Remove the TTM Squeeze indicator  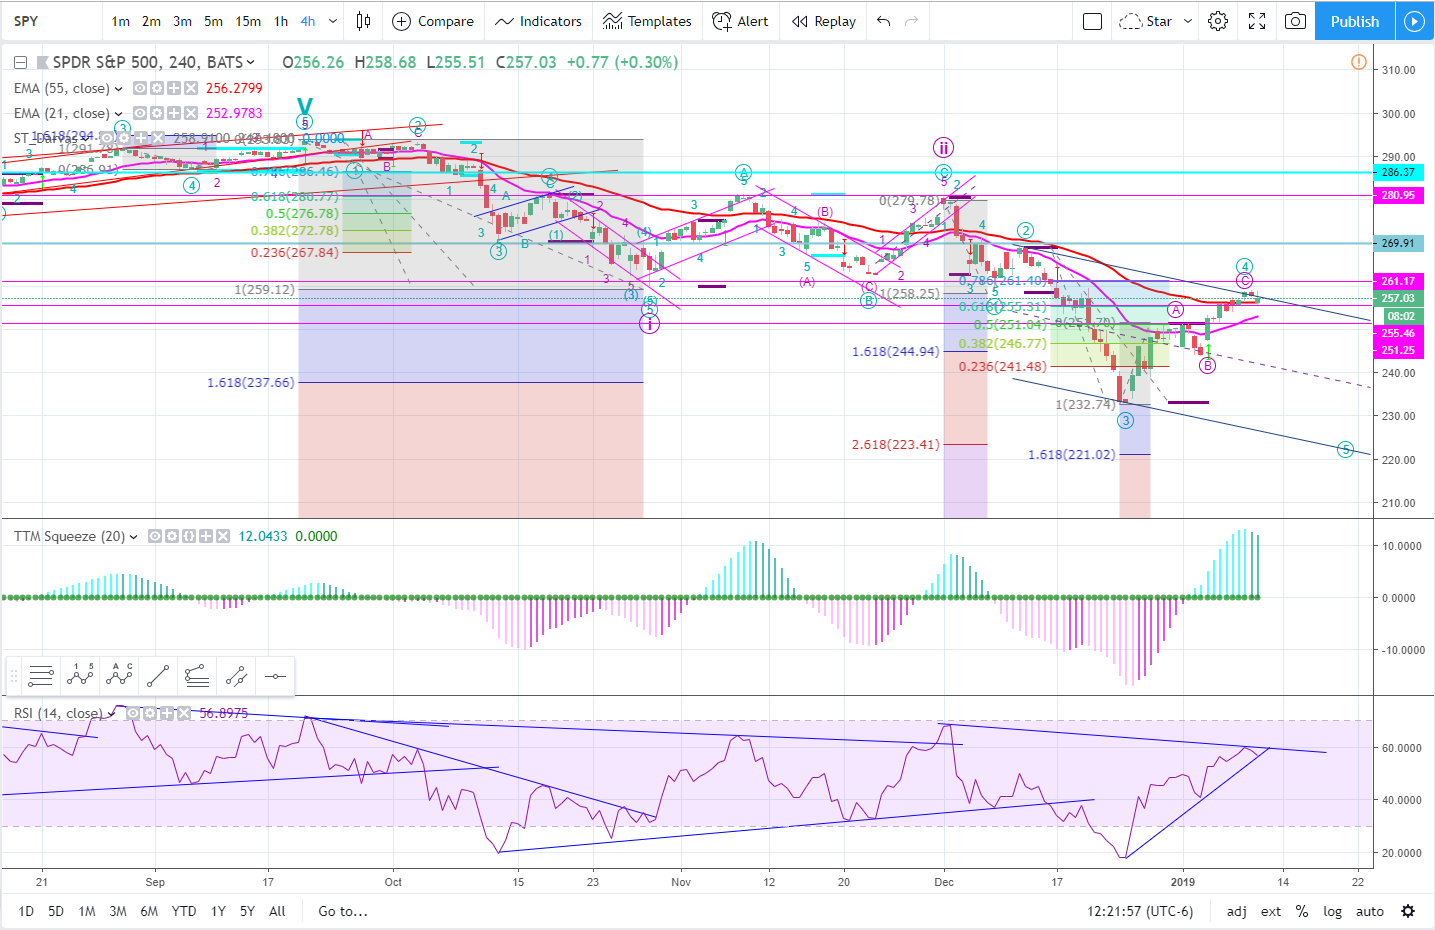point(223,536)
